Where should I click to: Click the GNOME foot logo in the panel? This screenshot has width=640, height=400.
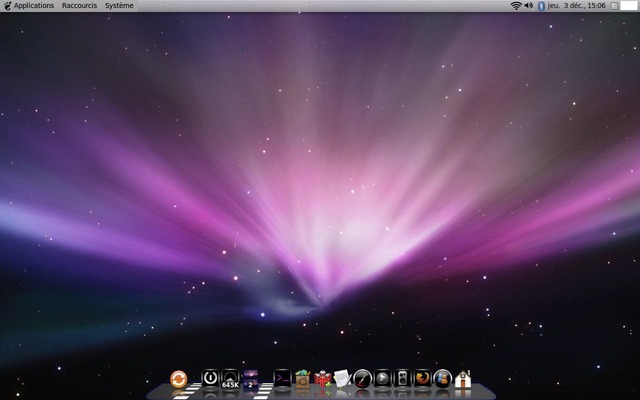tap(7, 6)
